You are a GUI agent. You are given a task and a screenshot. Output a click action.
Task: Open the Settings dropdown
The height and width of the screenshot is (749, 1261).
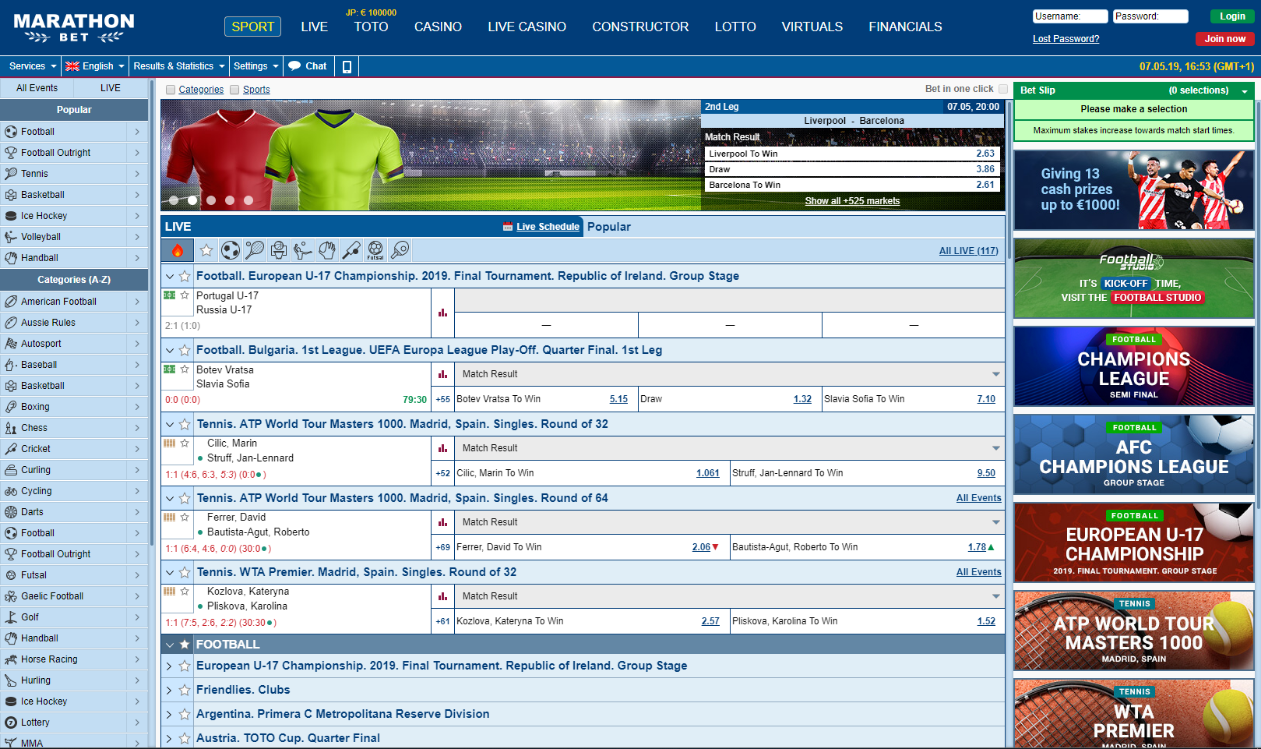pos(256,66)
